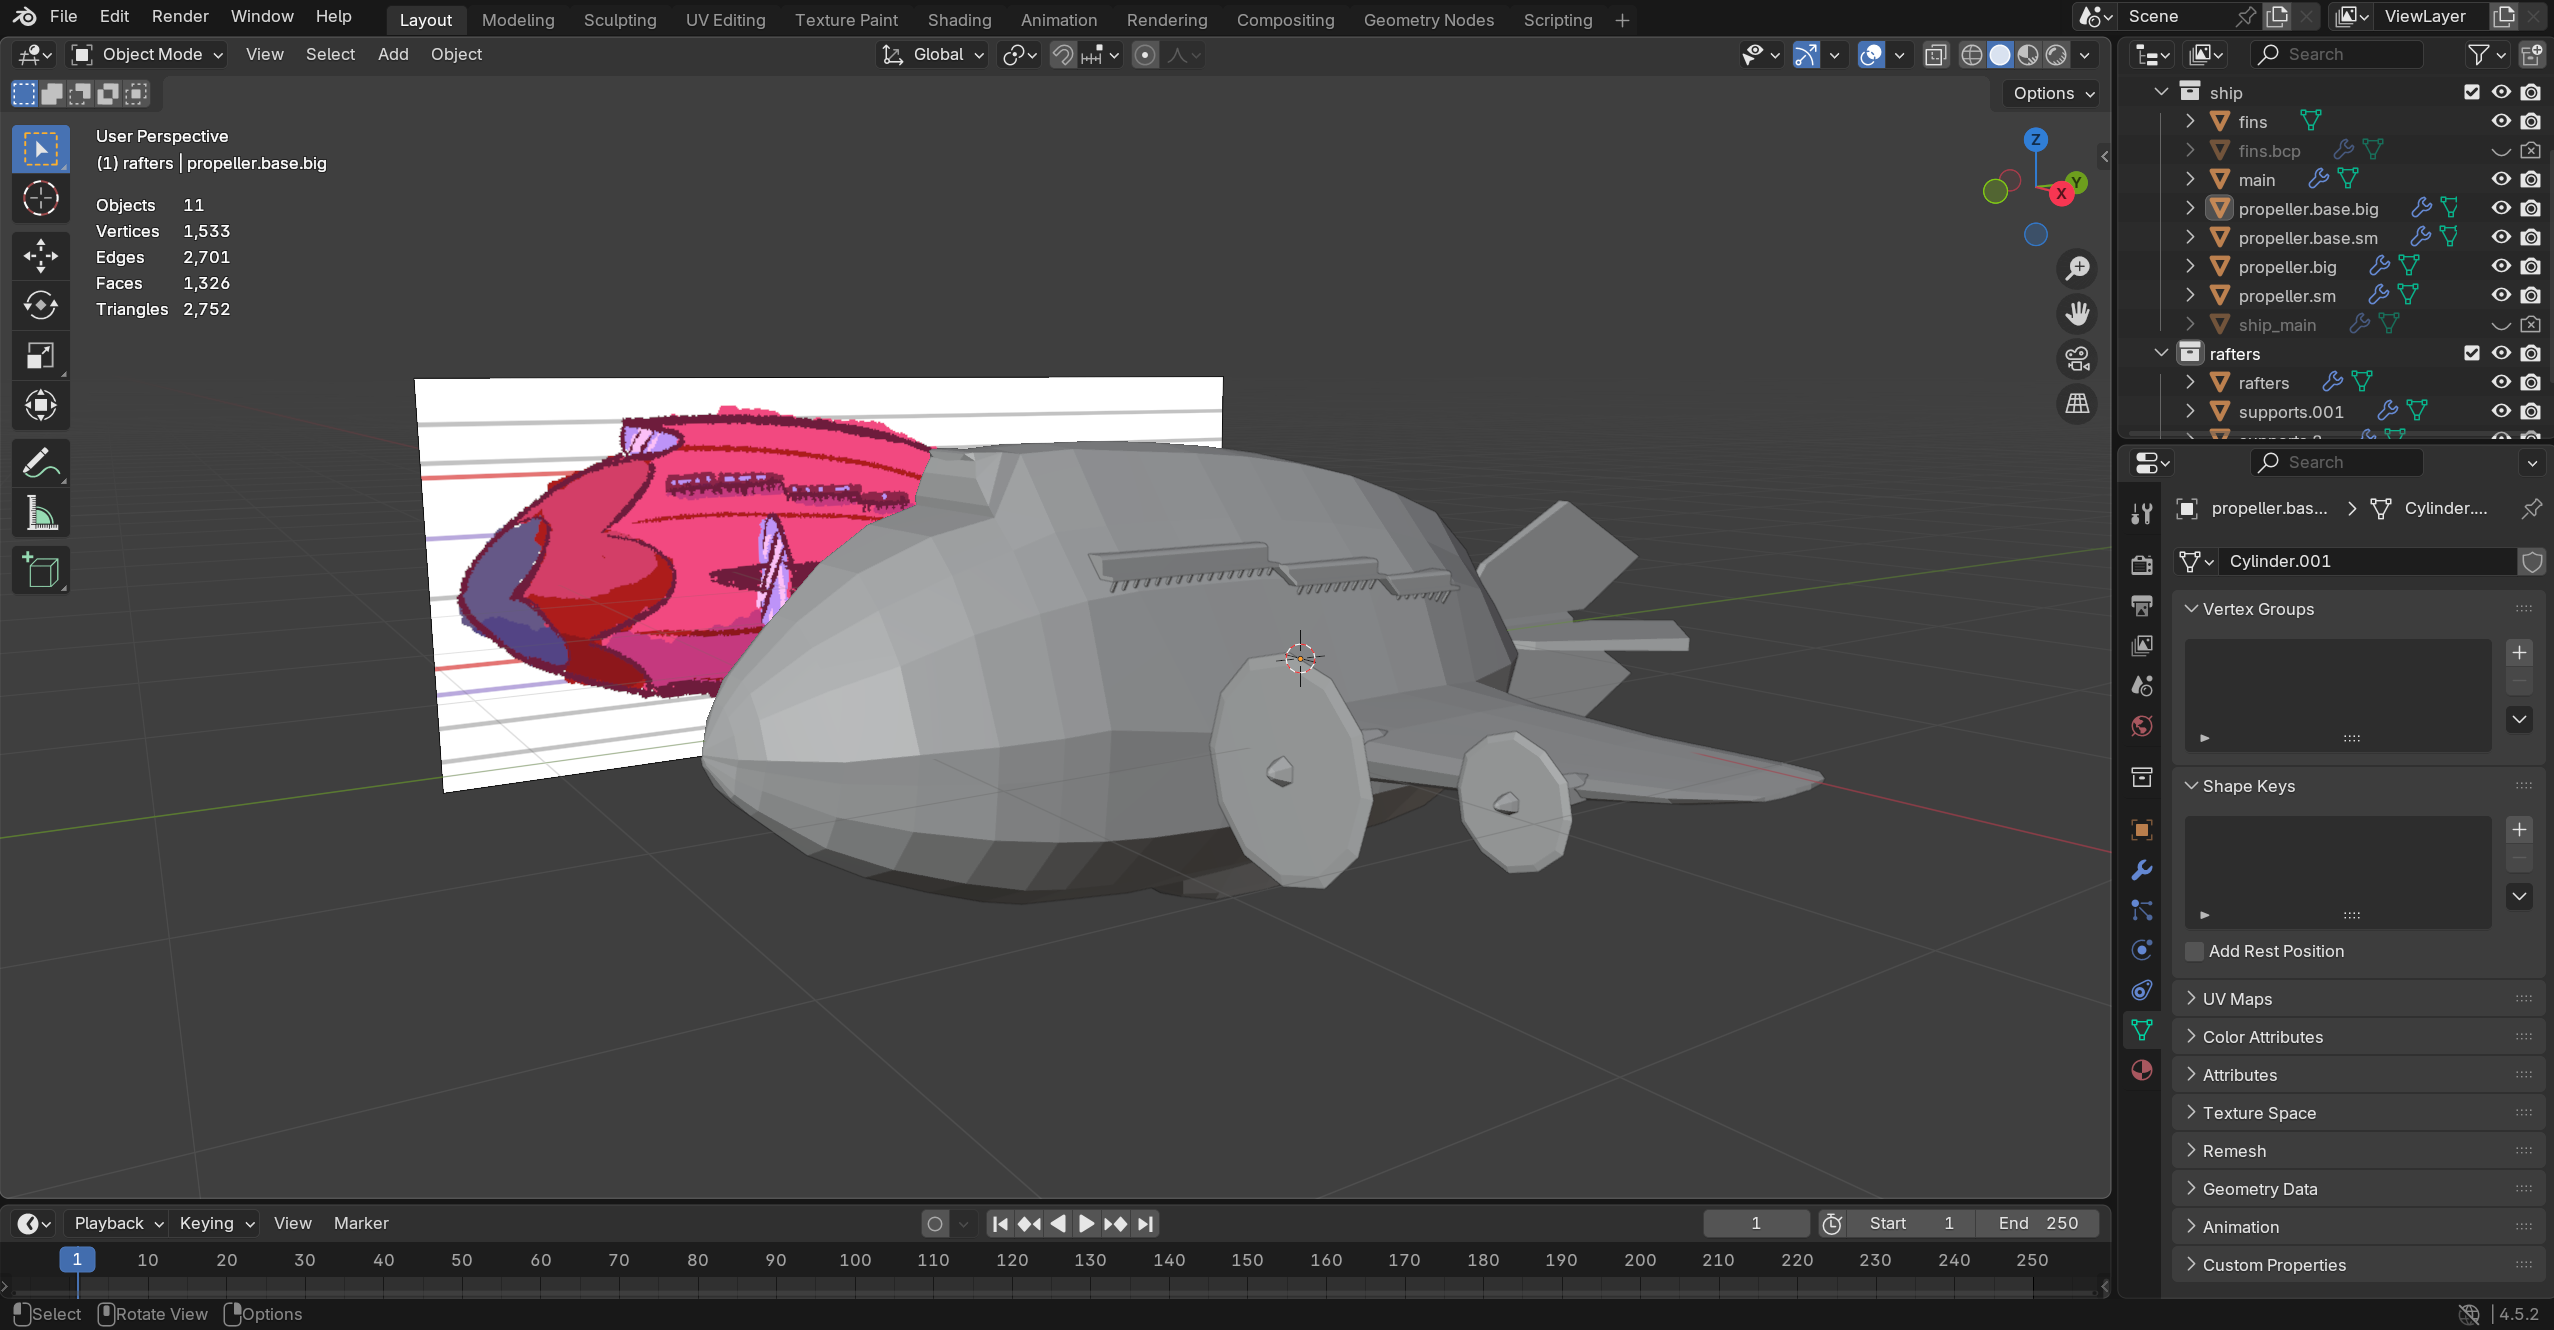This screenshot has height=1330, width=2554.
Task: Hide the fins object in viewport
Action: [2500, 121]
